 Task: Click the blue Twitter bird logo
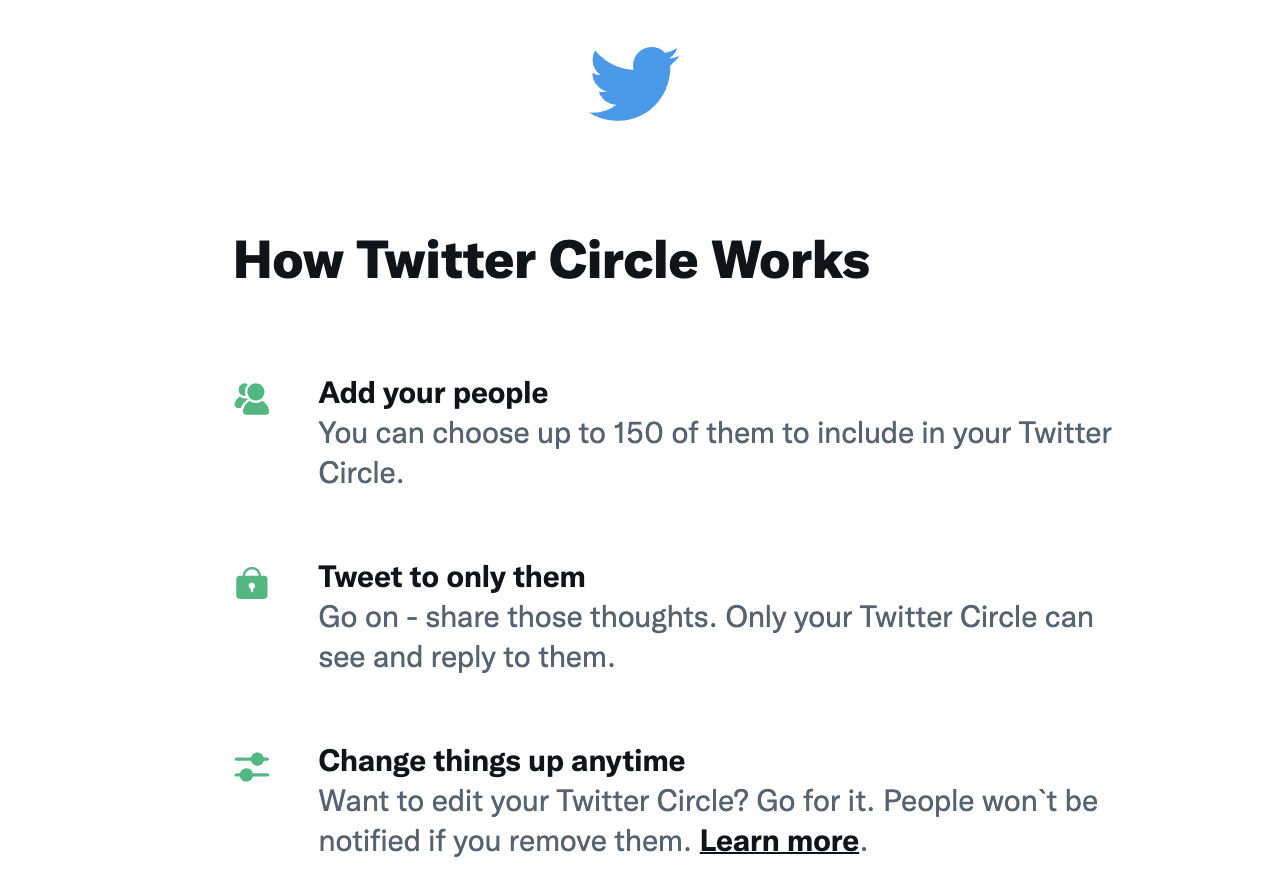click(x=634, y=84)
